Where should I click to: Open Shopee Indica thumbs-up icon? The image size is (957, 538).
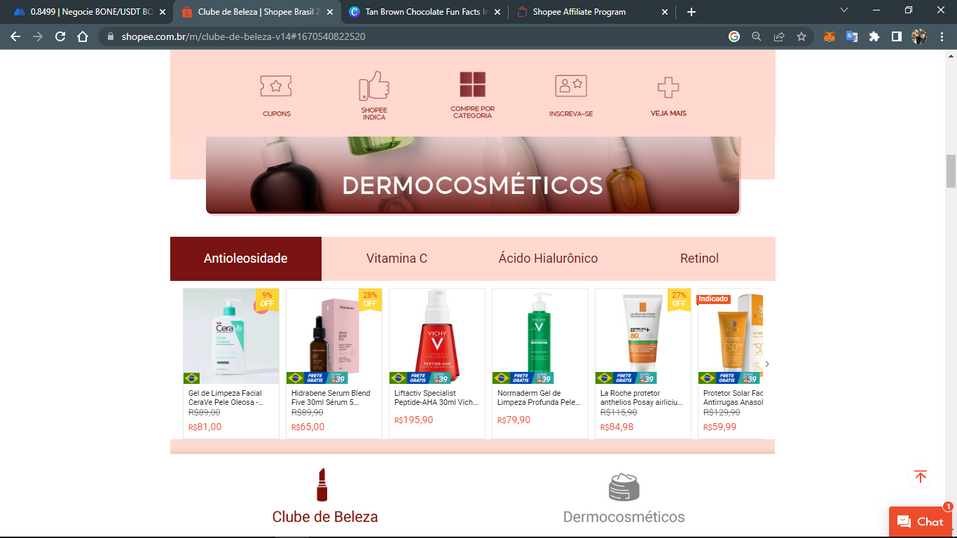374,86
